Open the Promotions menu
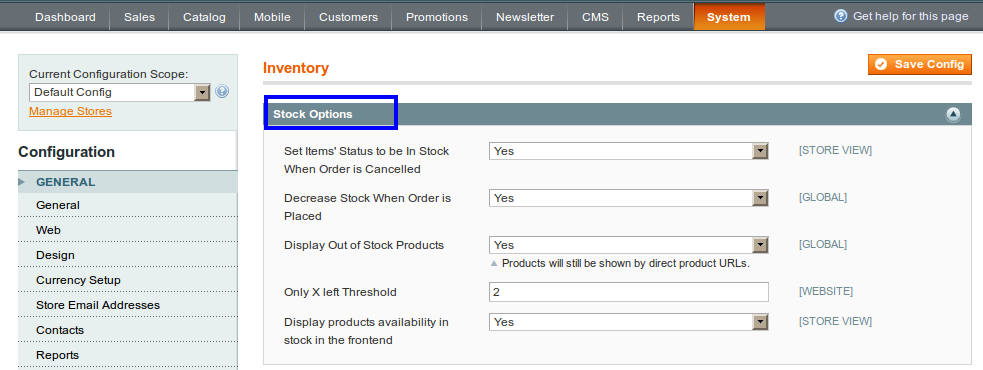983x370 pixels. pyautogui.click(x=437, y=17)
